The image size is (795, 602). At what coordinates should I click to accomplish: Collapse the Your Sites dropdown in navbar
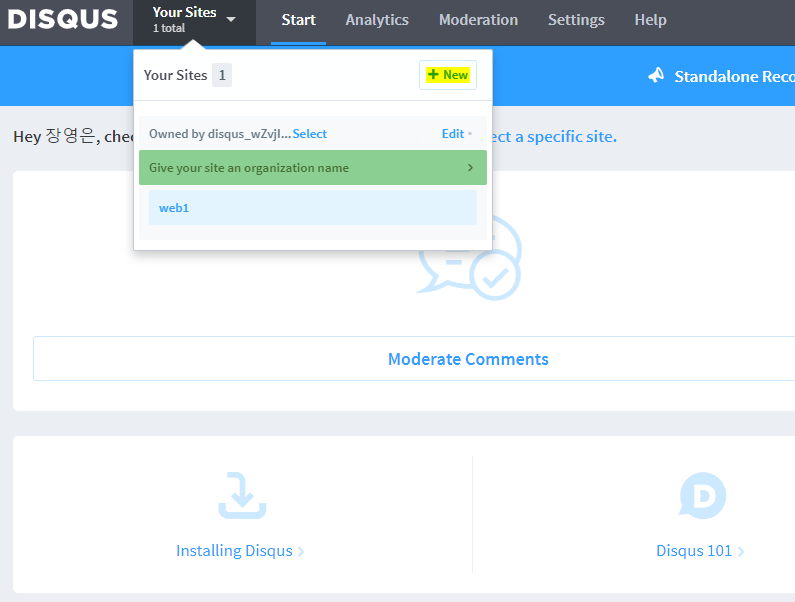click(194, 20)
